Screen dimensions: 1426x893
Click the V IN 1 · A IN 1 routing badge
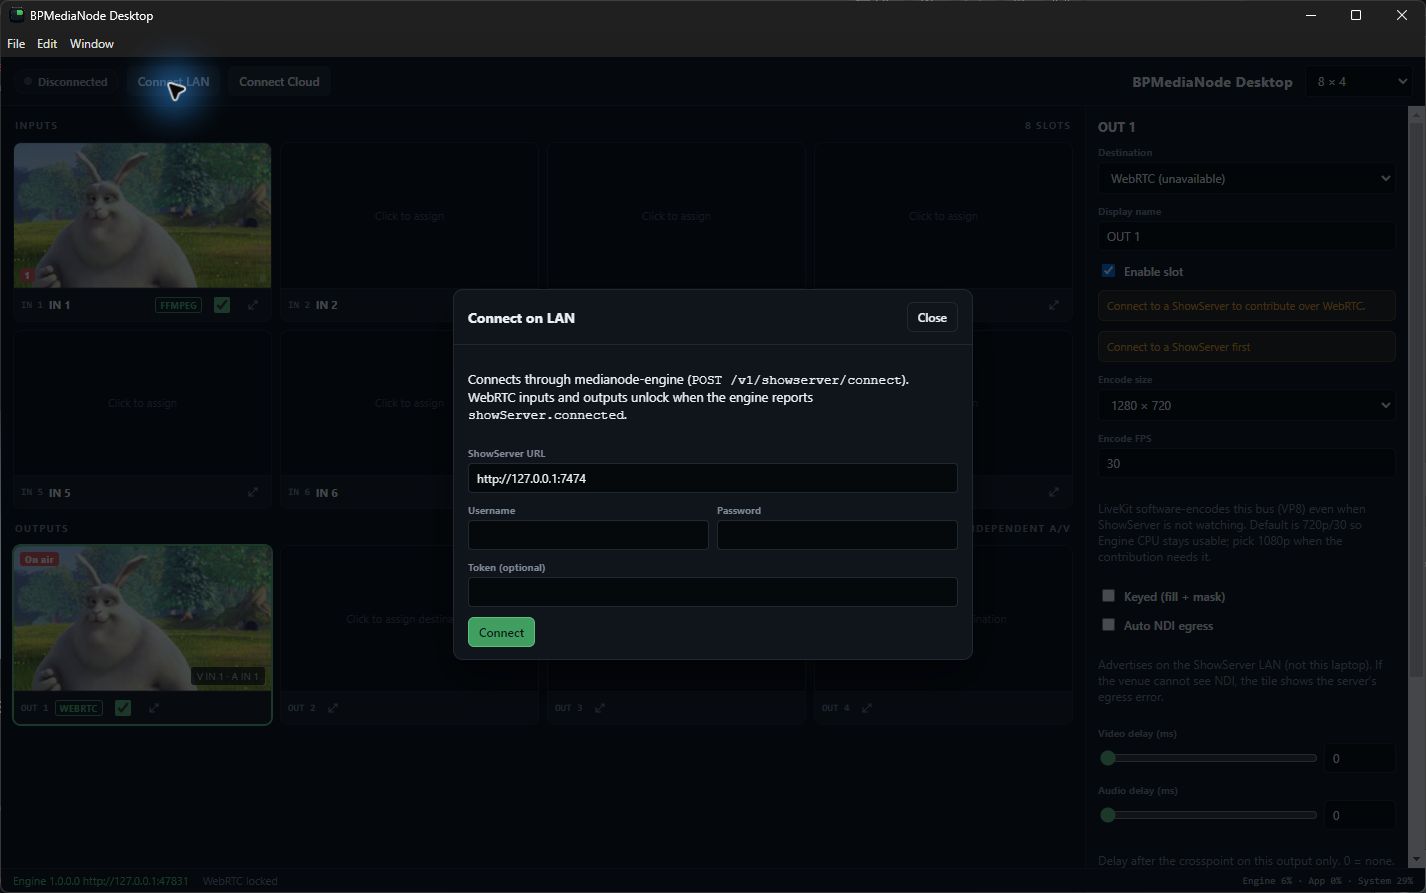228,676
